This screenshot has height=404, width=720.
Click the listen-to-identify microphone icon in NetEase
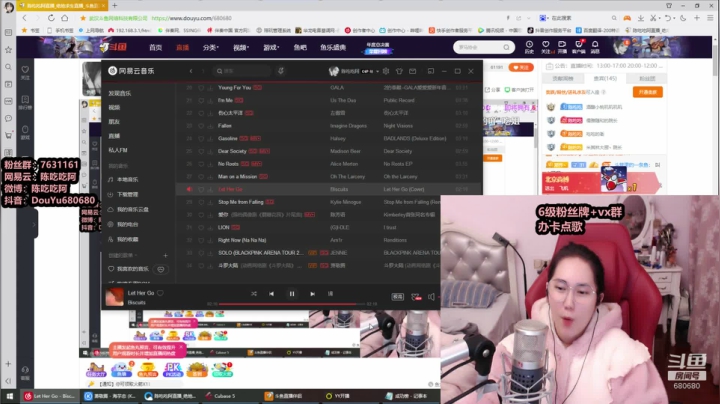click(x=281, y=71)
